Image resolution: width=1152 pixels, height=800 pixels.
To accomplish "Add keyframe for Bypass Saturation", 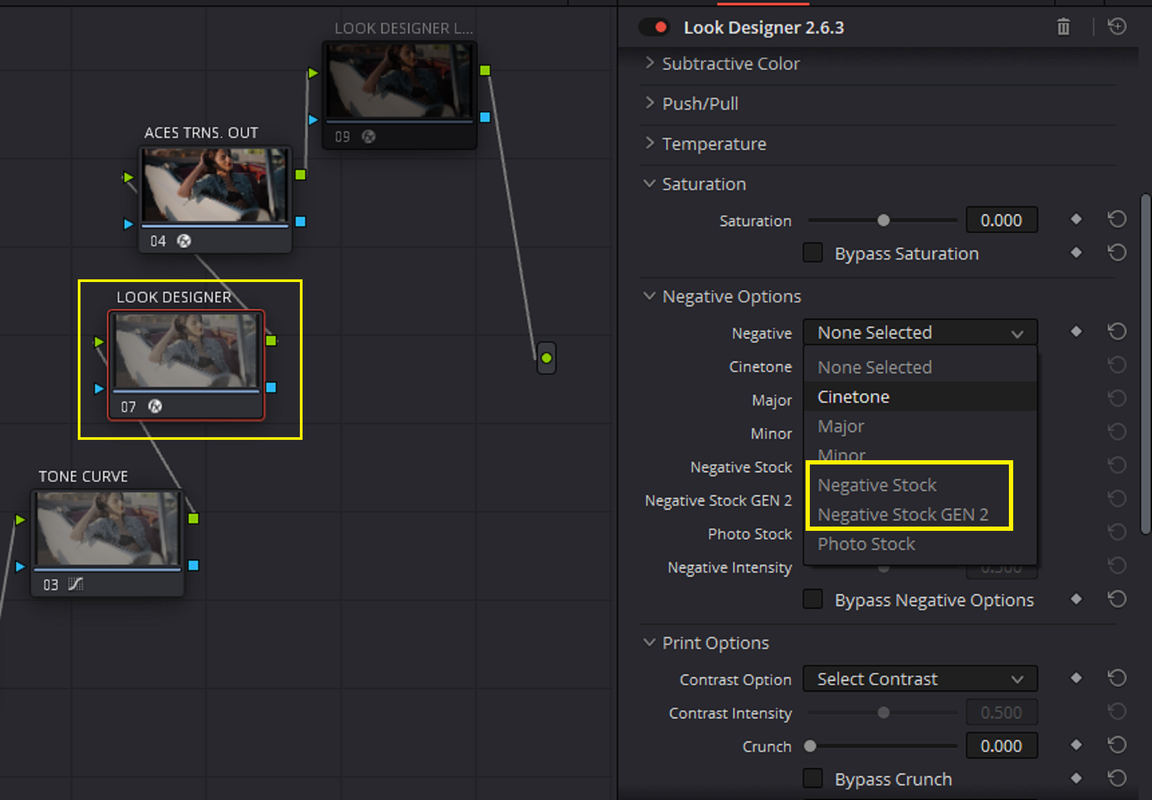I will [1076, 253].
